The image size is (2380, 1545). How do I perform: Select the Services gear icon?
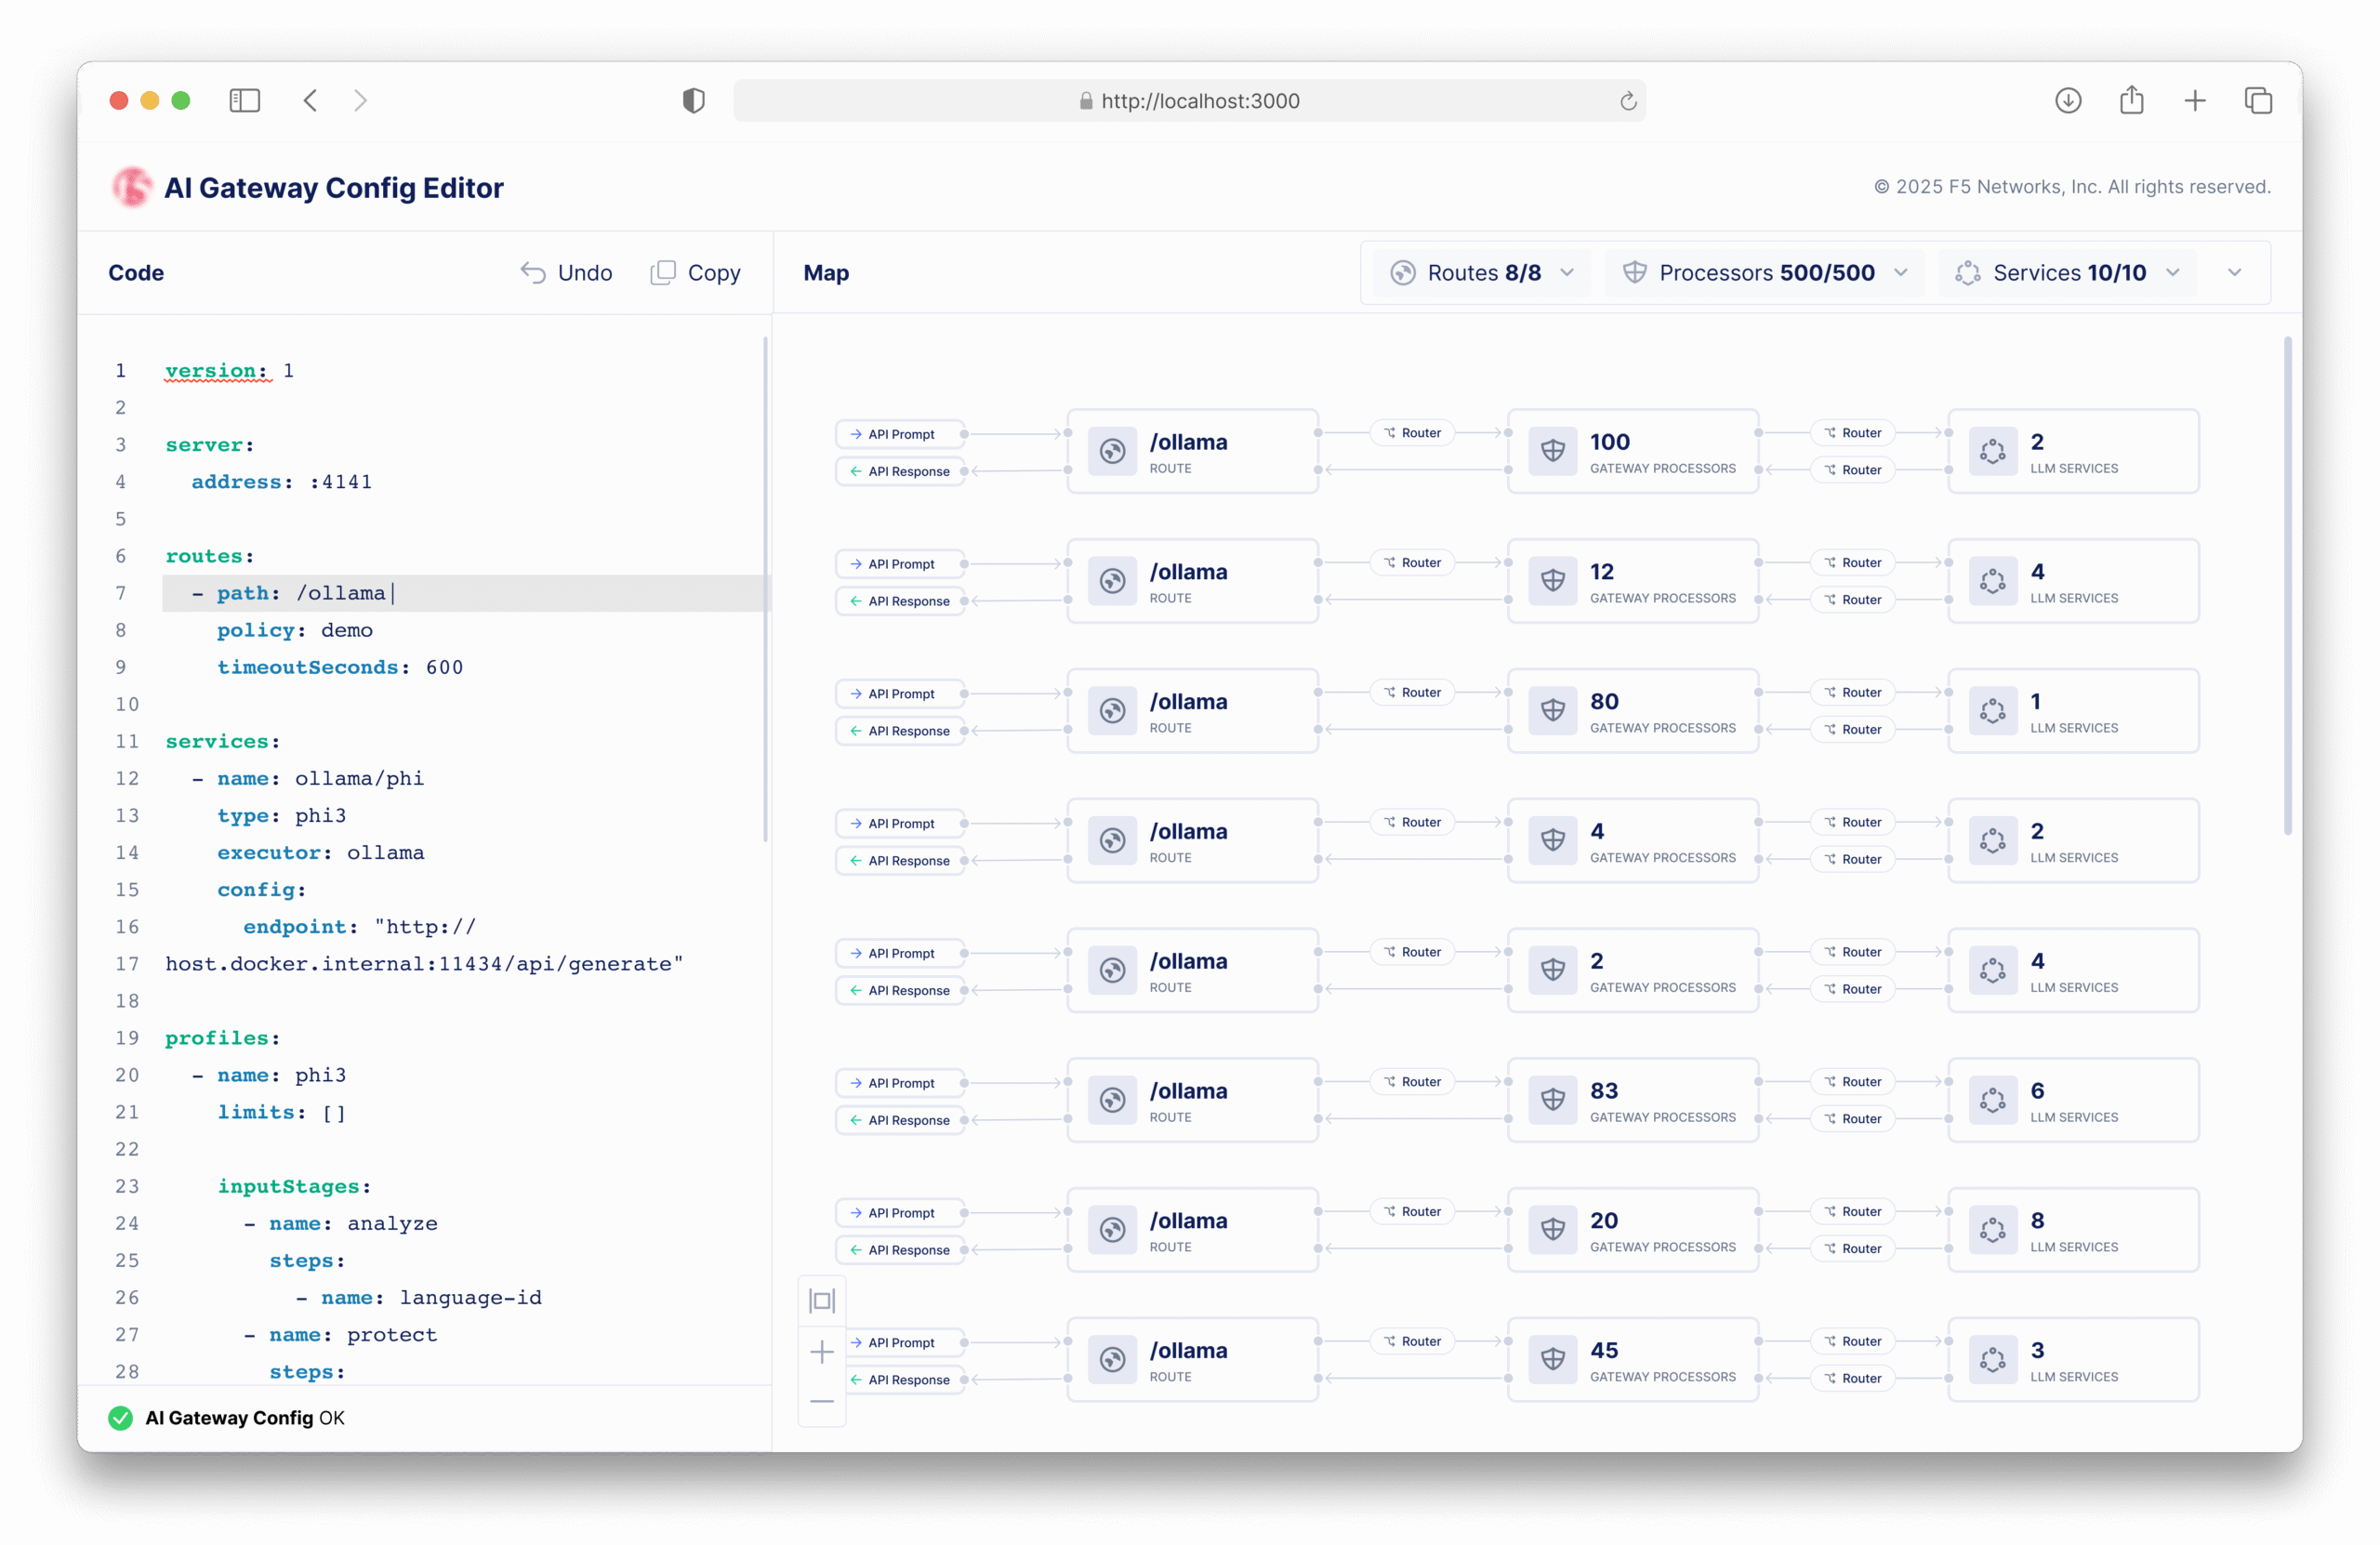pos(1967,272)
